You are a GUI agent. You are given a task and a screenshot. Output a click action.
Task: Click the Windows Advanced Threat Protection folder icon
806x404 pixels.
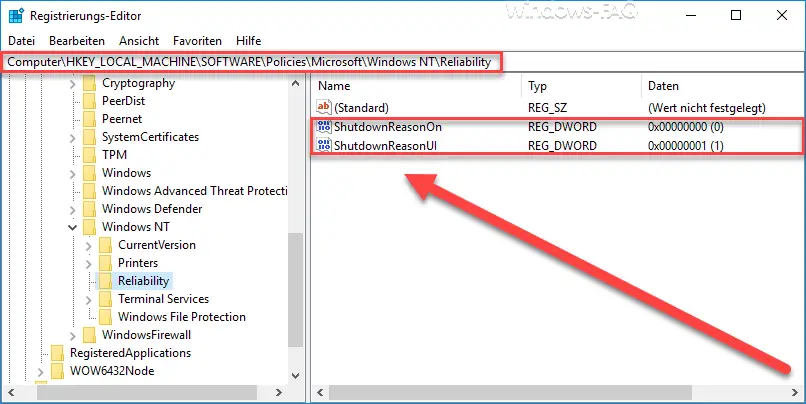[89, 191]
